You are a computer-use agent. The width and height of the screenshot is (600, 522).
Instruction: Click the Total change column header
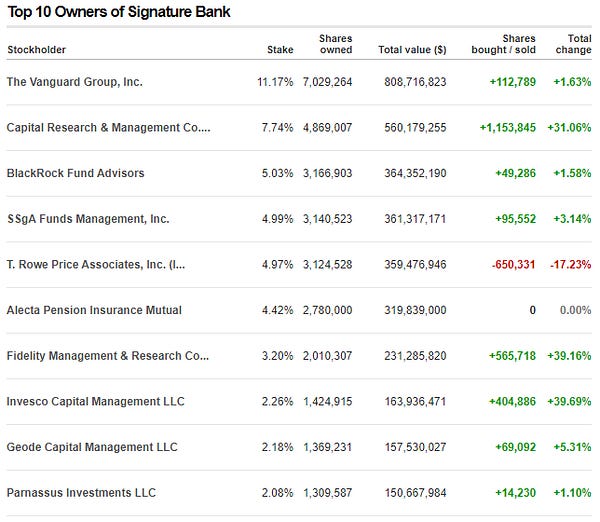pos(573,44)
